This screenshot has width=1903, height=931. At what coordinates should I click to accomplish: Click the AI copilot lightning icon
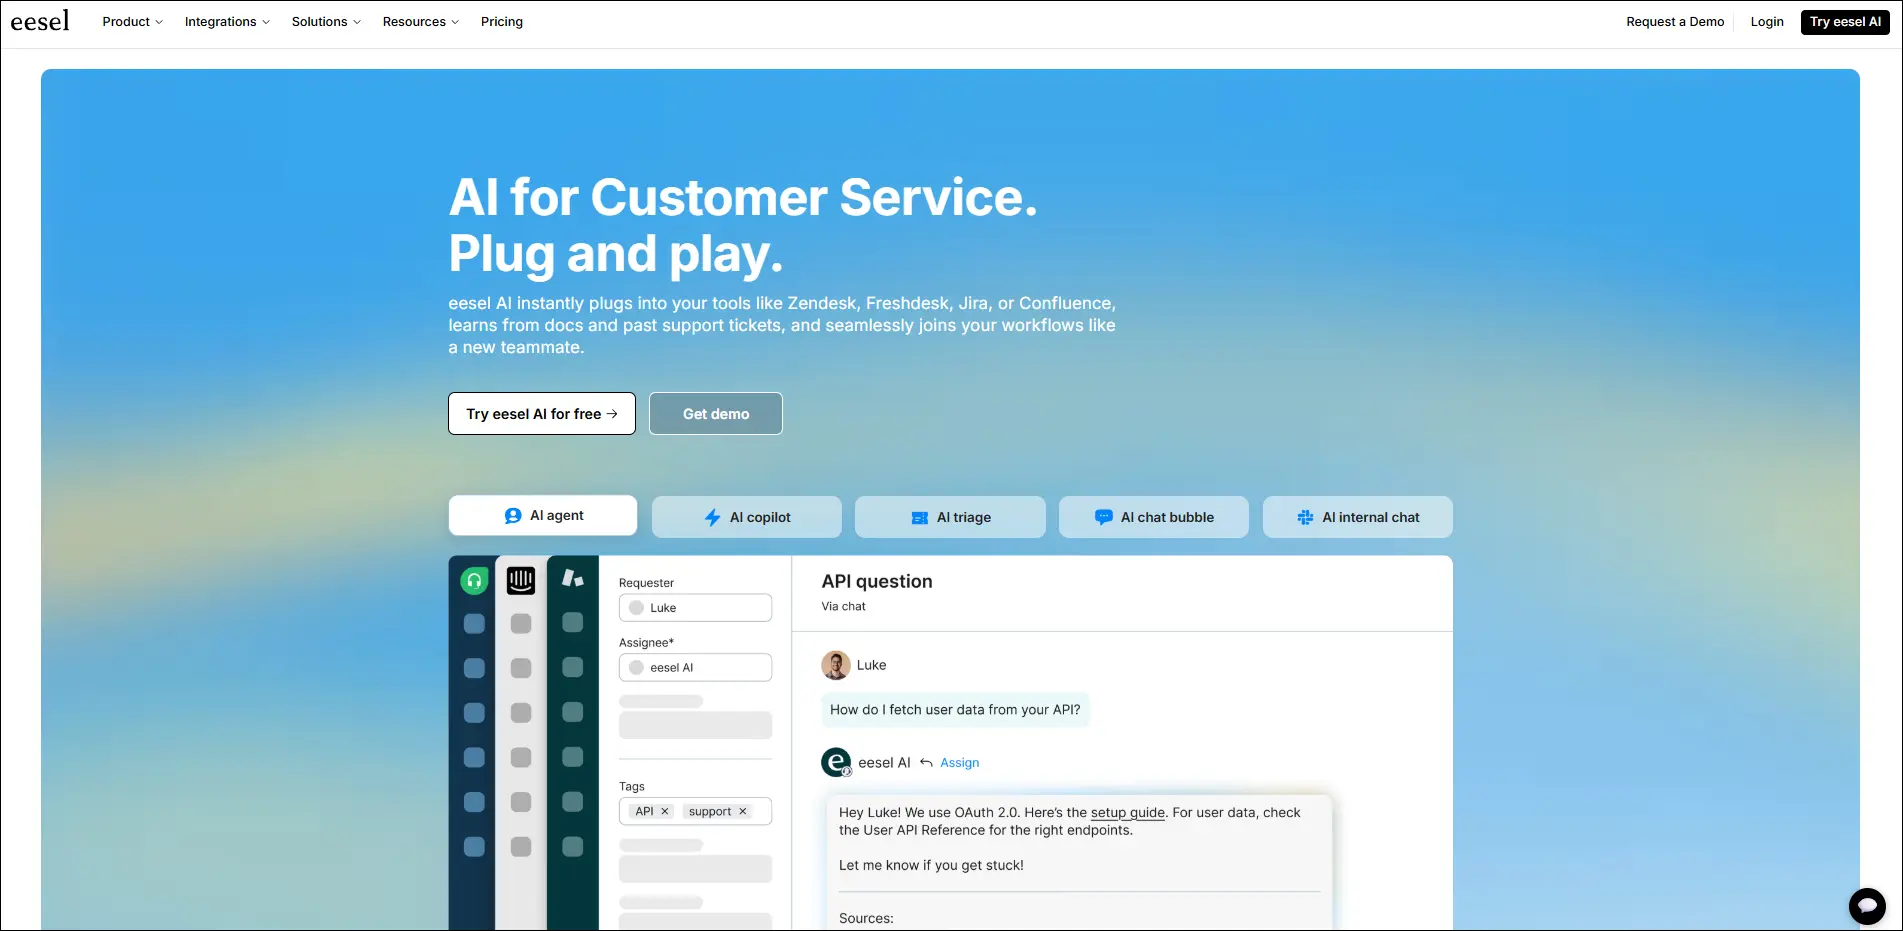pyautogui.click(x=712, y=517)
